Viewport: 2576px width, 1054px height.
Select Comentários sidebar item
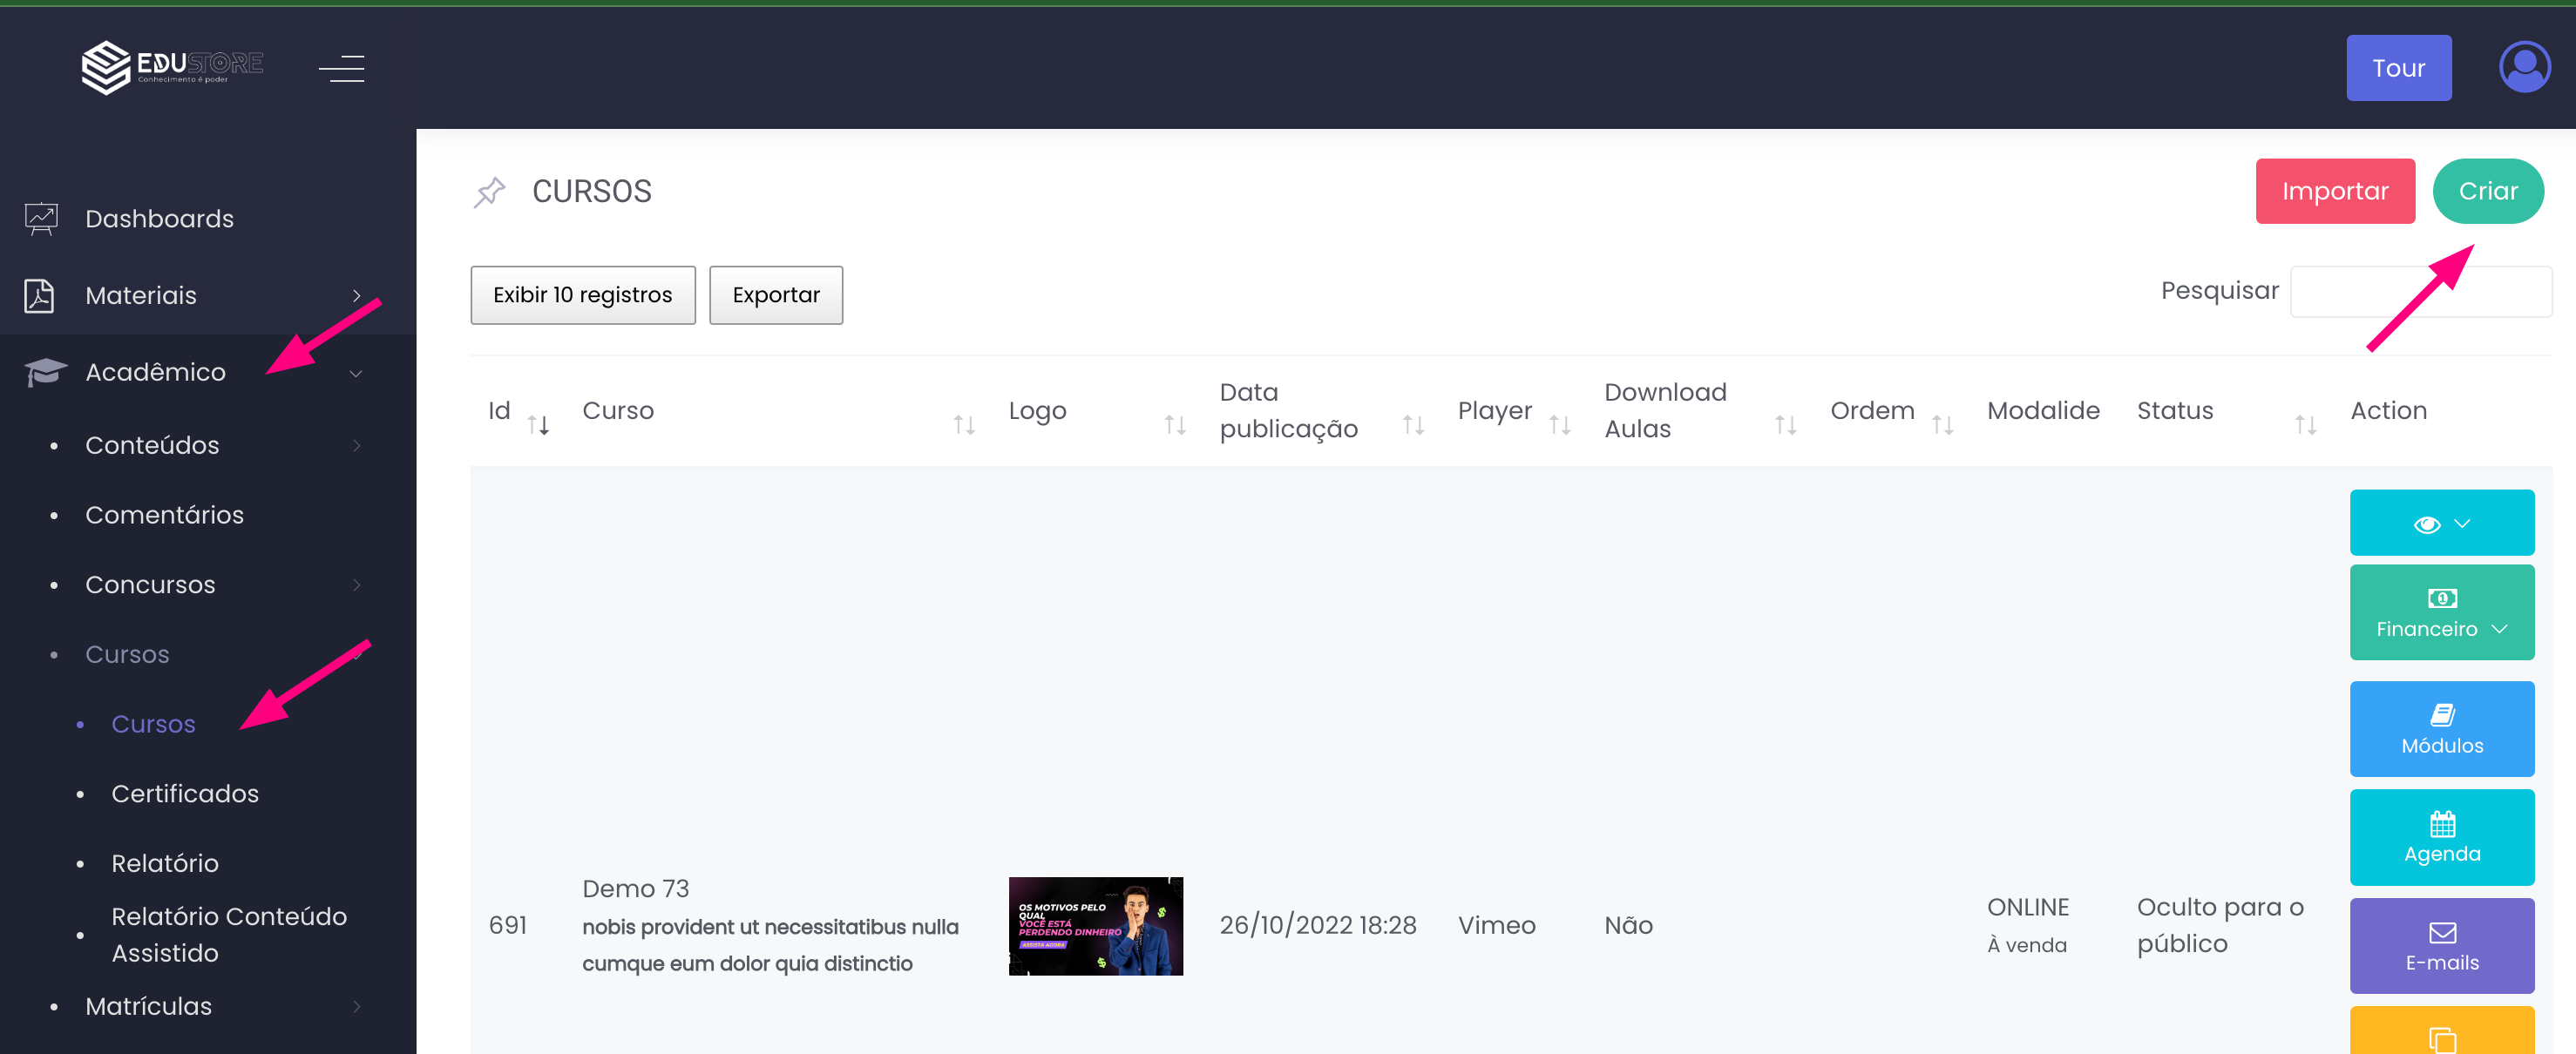[164, 514]
